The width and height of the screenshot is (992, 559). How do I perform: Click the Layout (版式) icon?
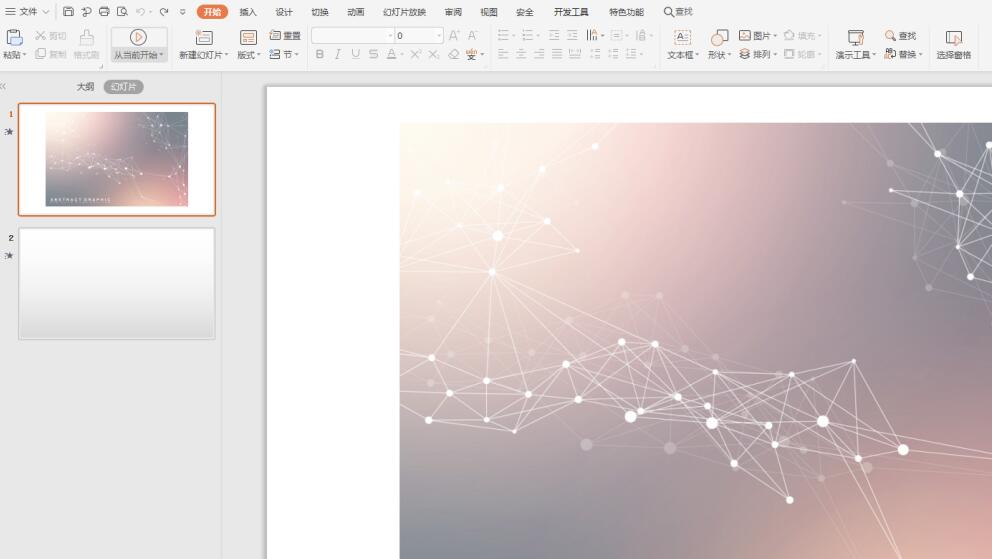tap(248, 37)
